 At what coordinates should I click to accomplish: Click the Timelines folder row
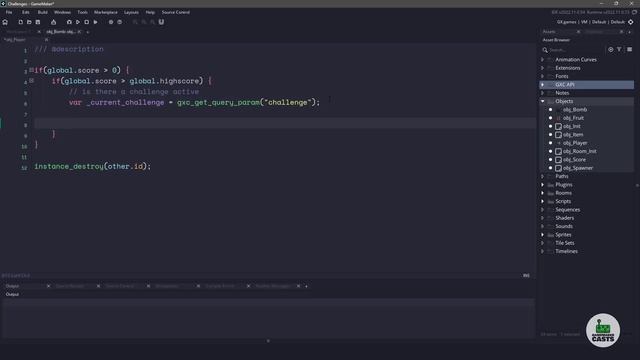click(x=587, y=251)
